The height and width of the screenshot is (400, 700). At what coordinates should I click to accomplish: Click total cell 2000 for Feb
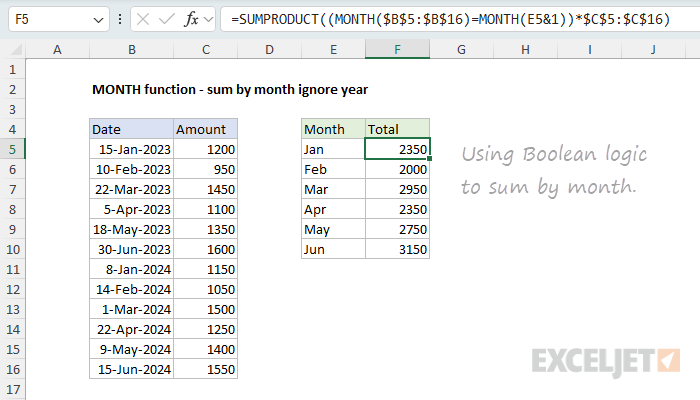click(x=397, y=169)
